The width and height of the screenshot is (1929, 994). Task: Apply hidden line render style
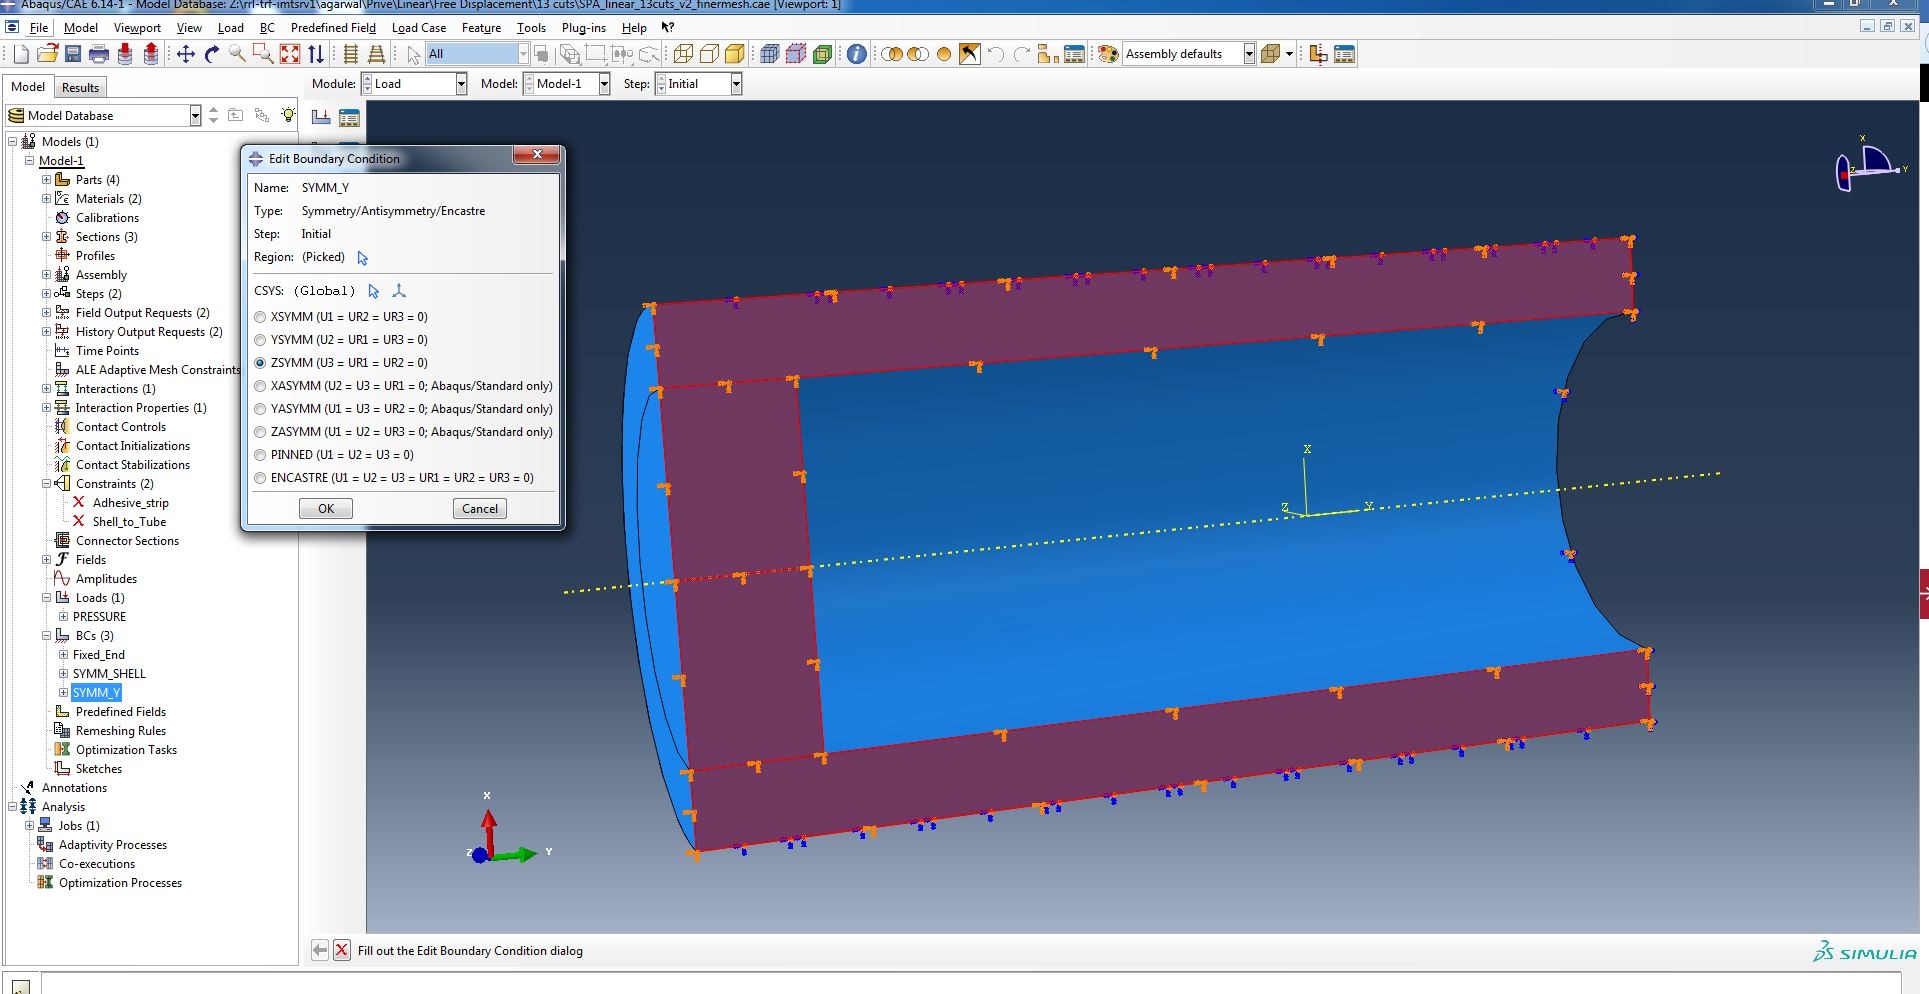click(x=709, y=54)
